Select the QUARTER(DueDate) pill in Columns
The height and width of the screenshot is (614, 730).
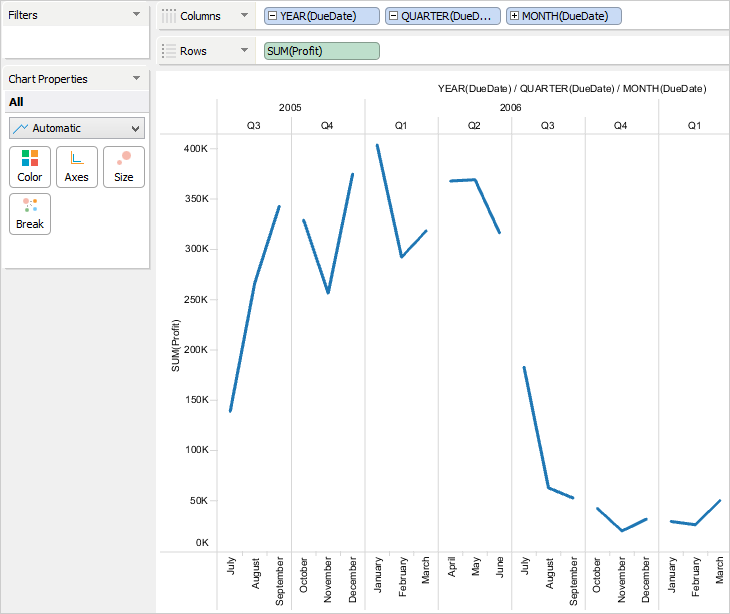(443, 16)
